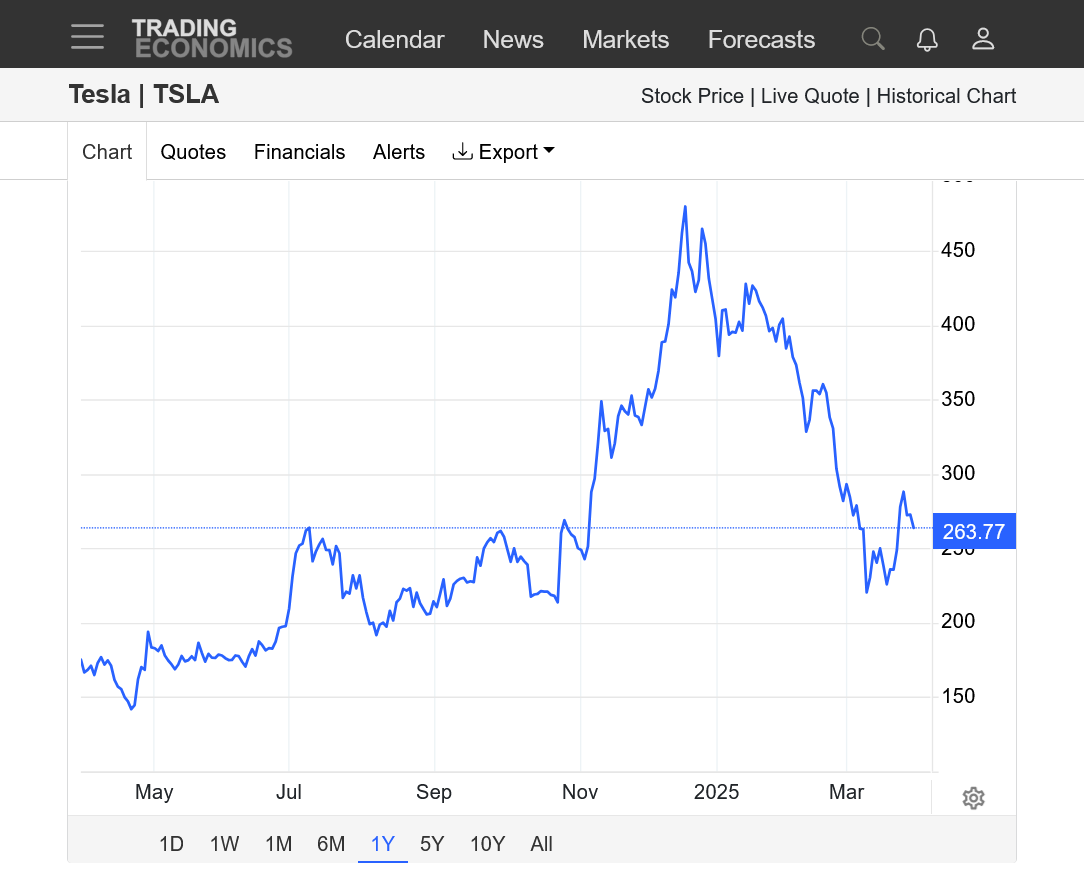This screenshot has height=875, width=1084.
Task: Open the Forecasts menu item
Action: tap(761, 40)
